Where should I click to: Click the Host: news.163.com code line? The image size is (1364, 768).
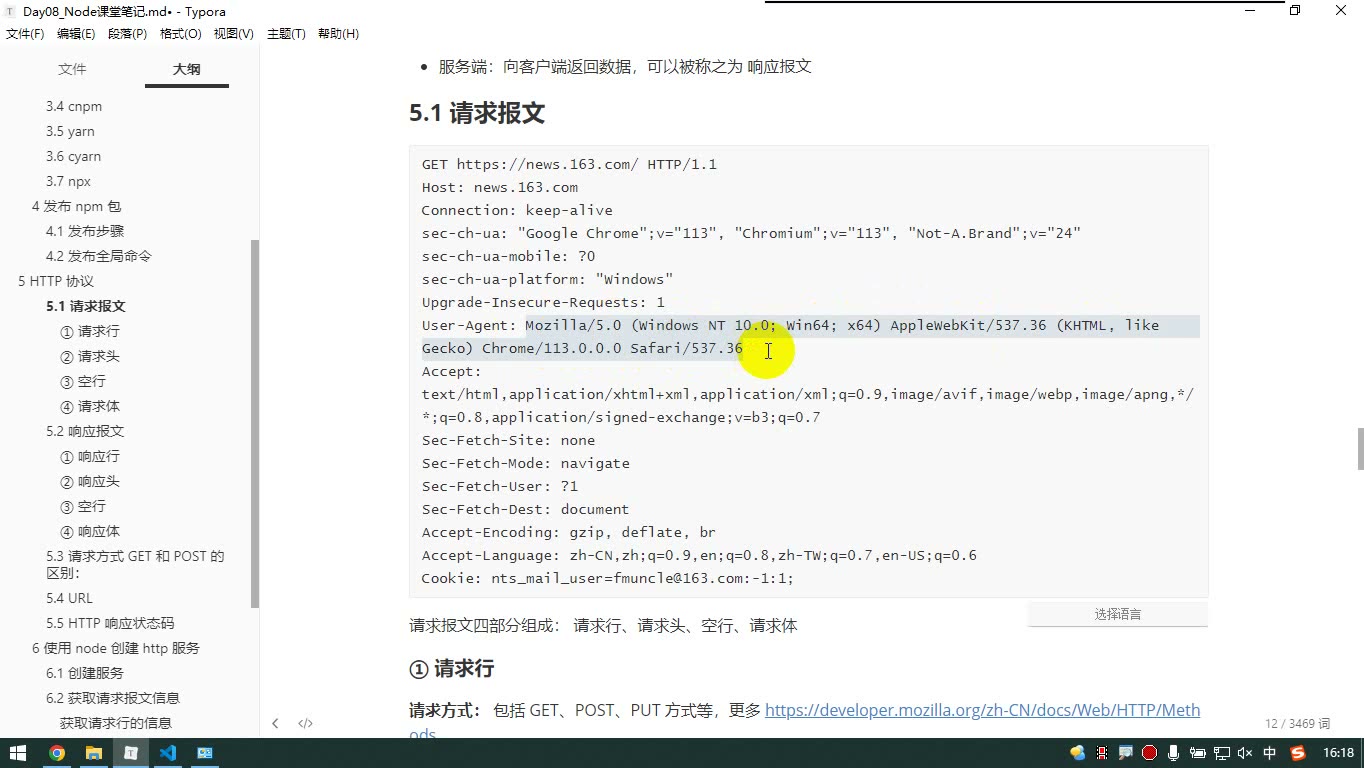pyautogui.click(x=500, y=187)
